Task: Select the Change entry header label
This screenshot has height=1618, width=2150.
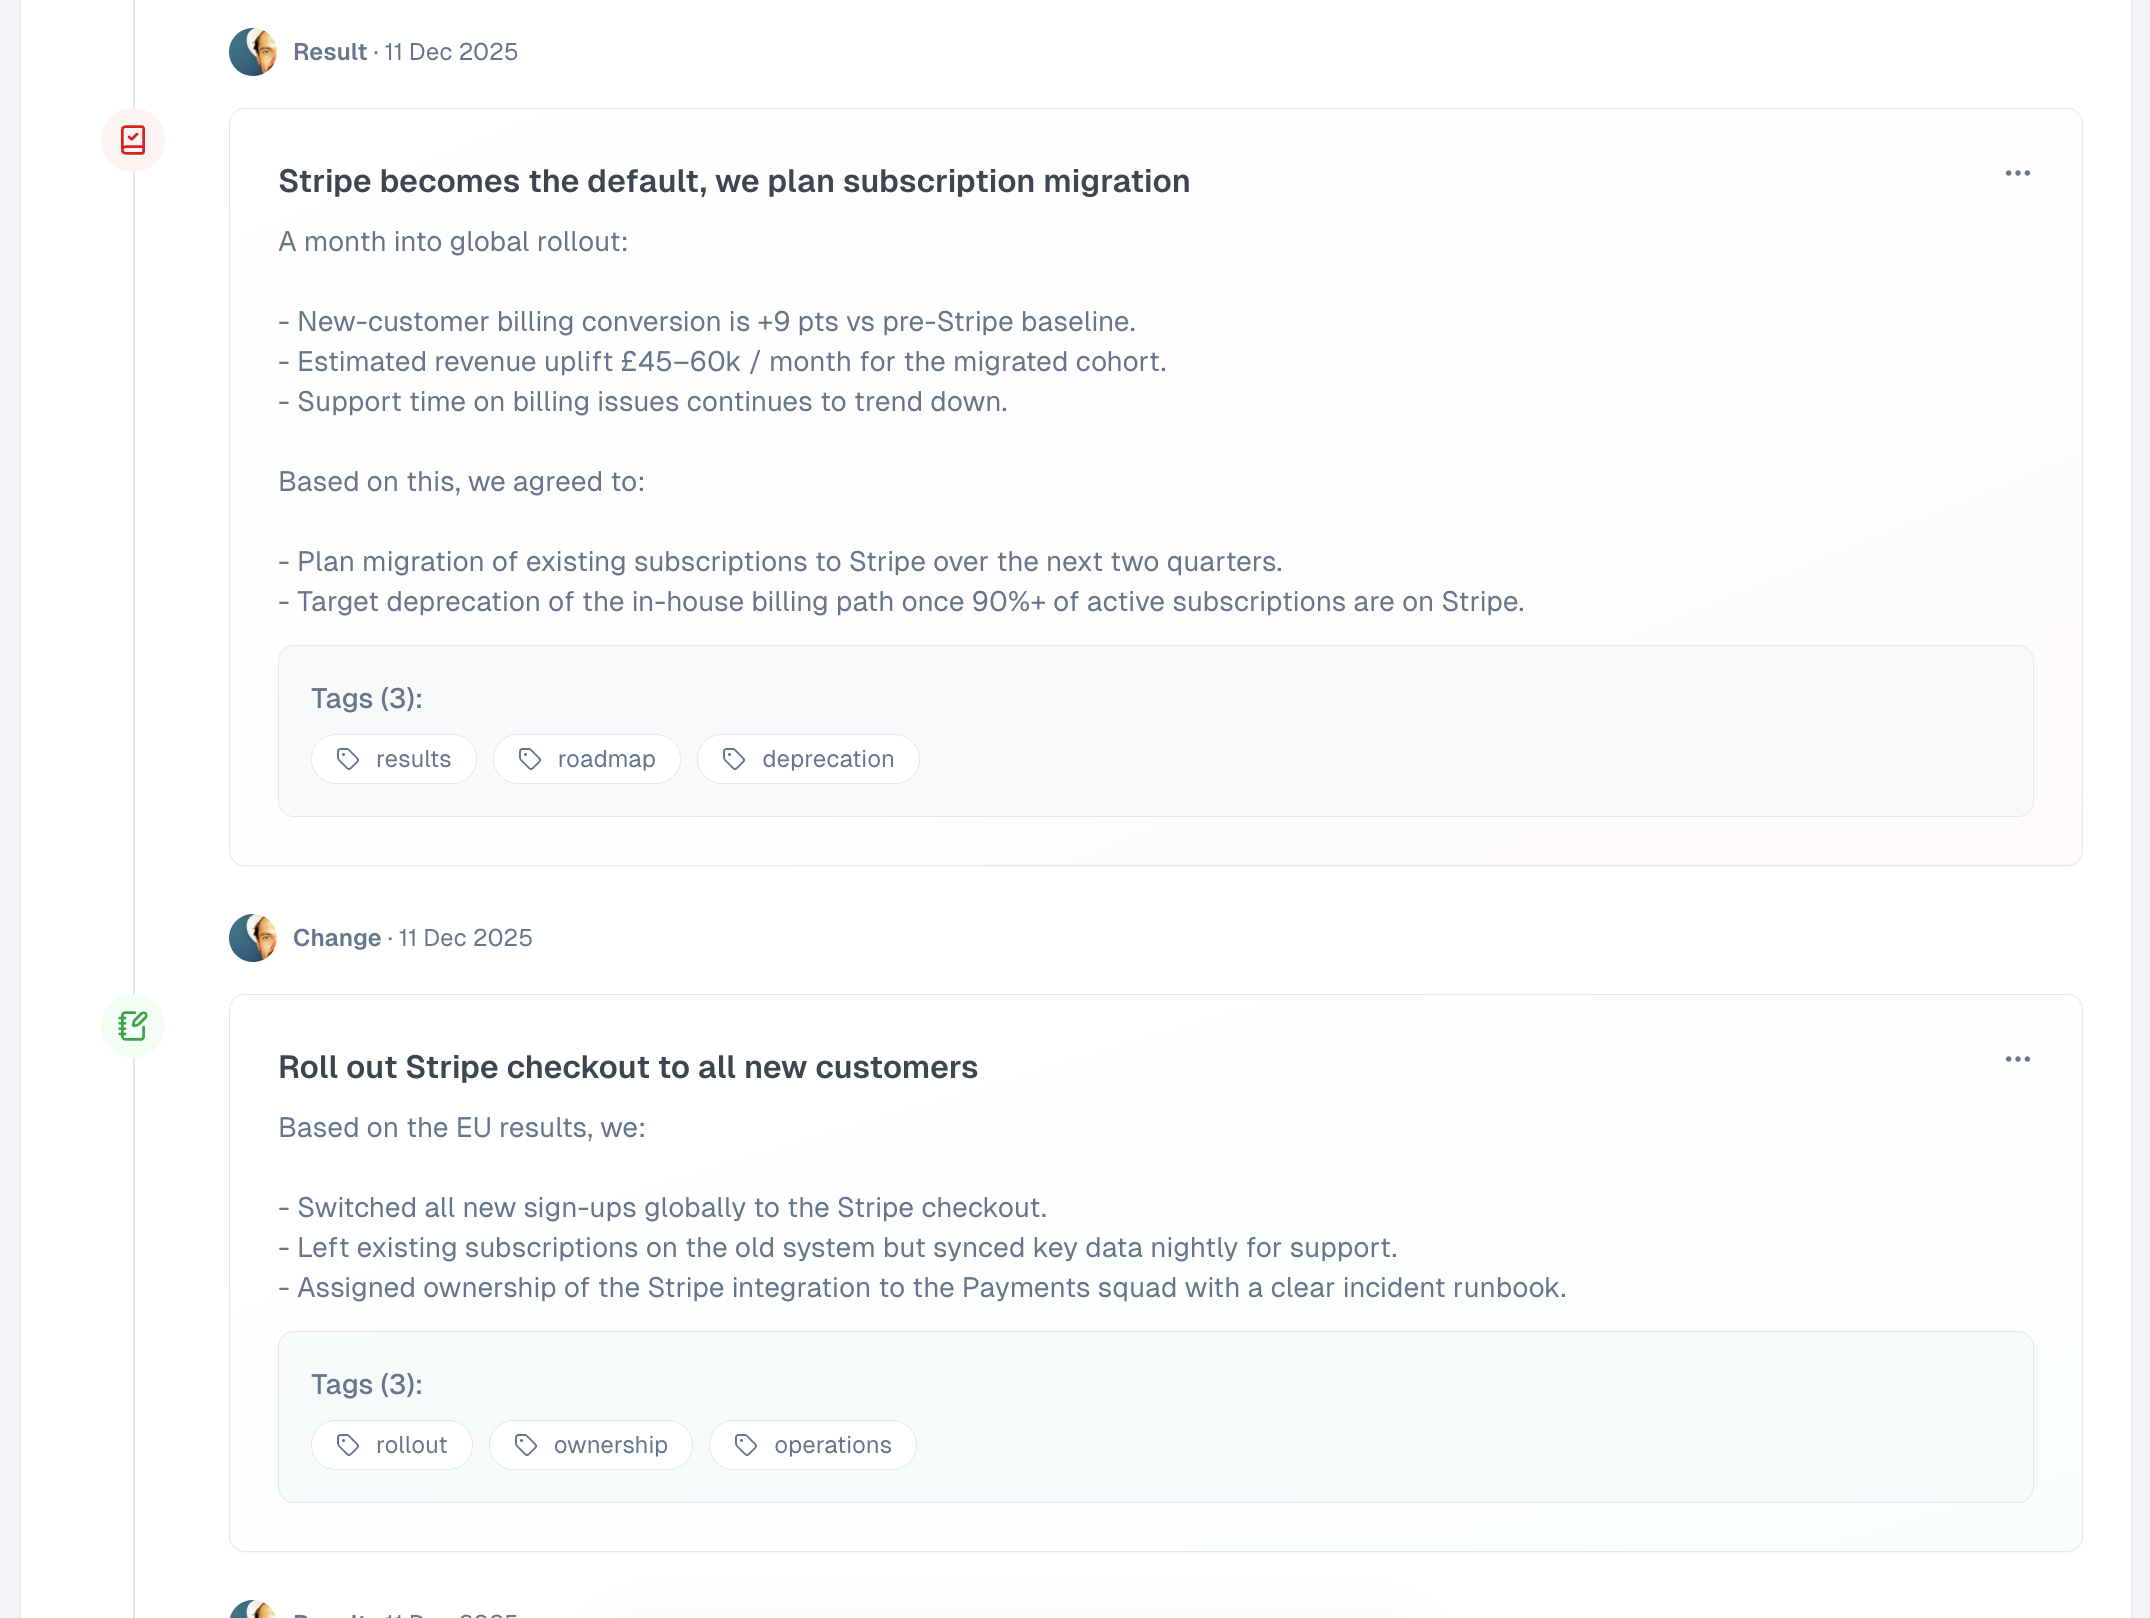Action: pos(336,937)
